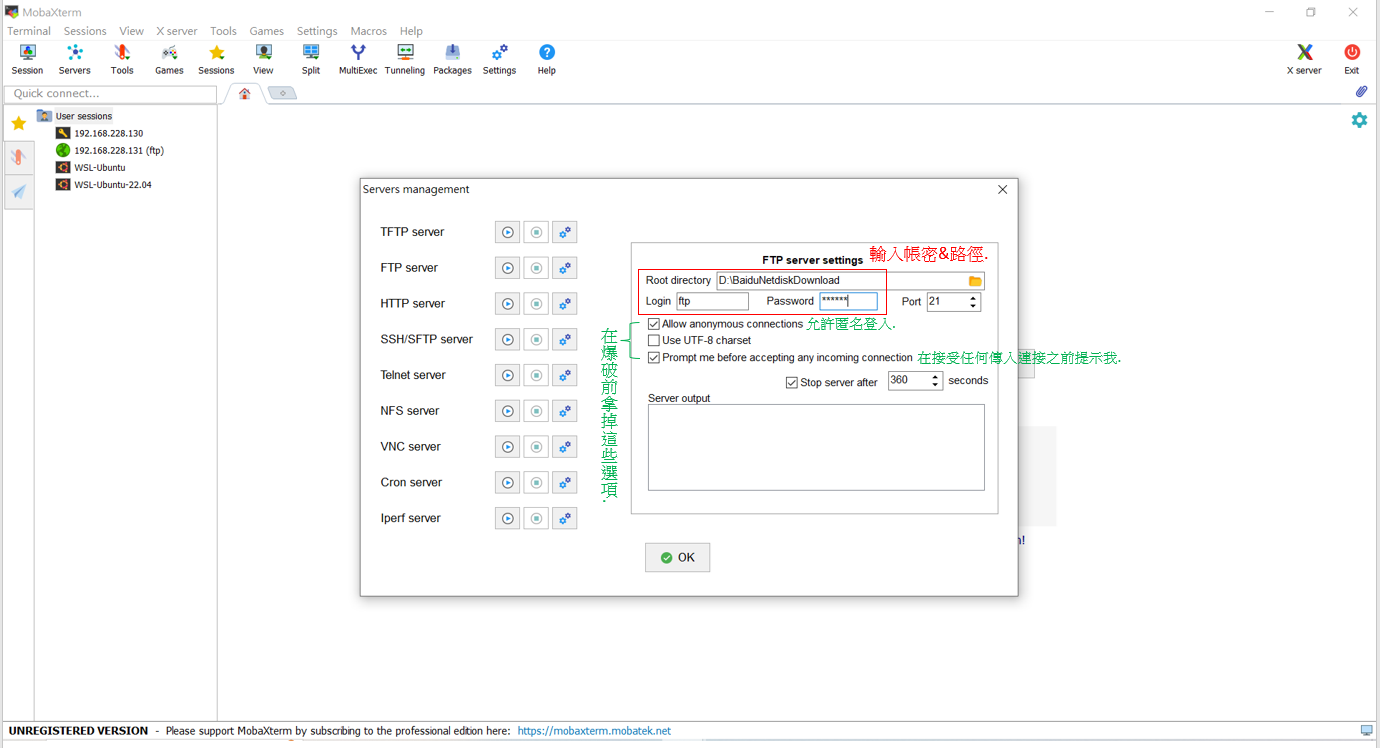1380x748 pixels.
Task: Browse for root directory folder icon
Action: pyautogui.click(x=975, y=281)
